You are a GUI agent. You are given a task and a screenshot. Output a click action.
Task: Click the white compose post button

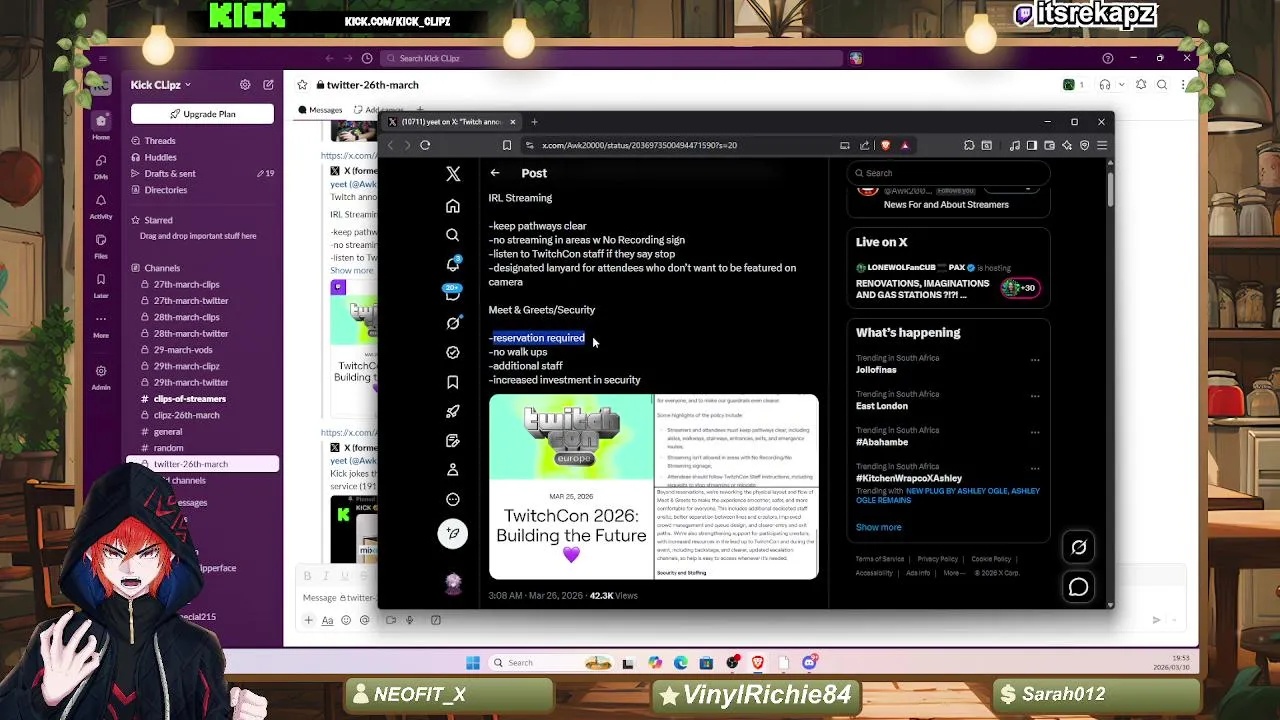point(453,533)
